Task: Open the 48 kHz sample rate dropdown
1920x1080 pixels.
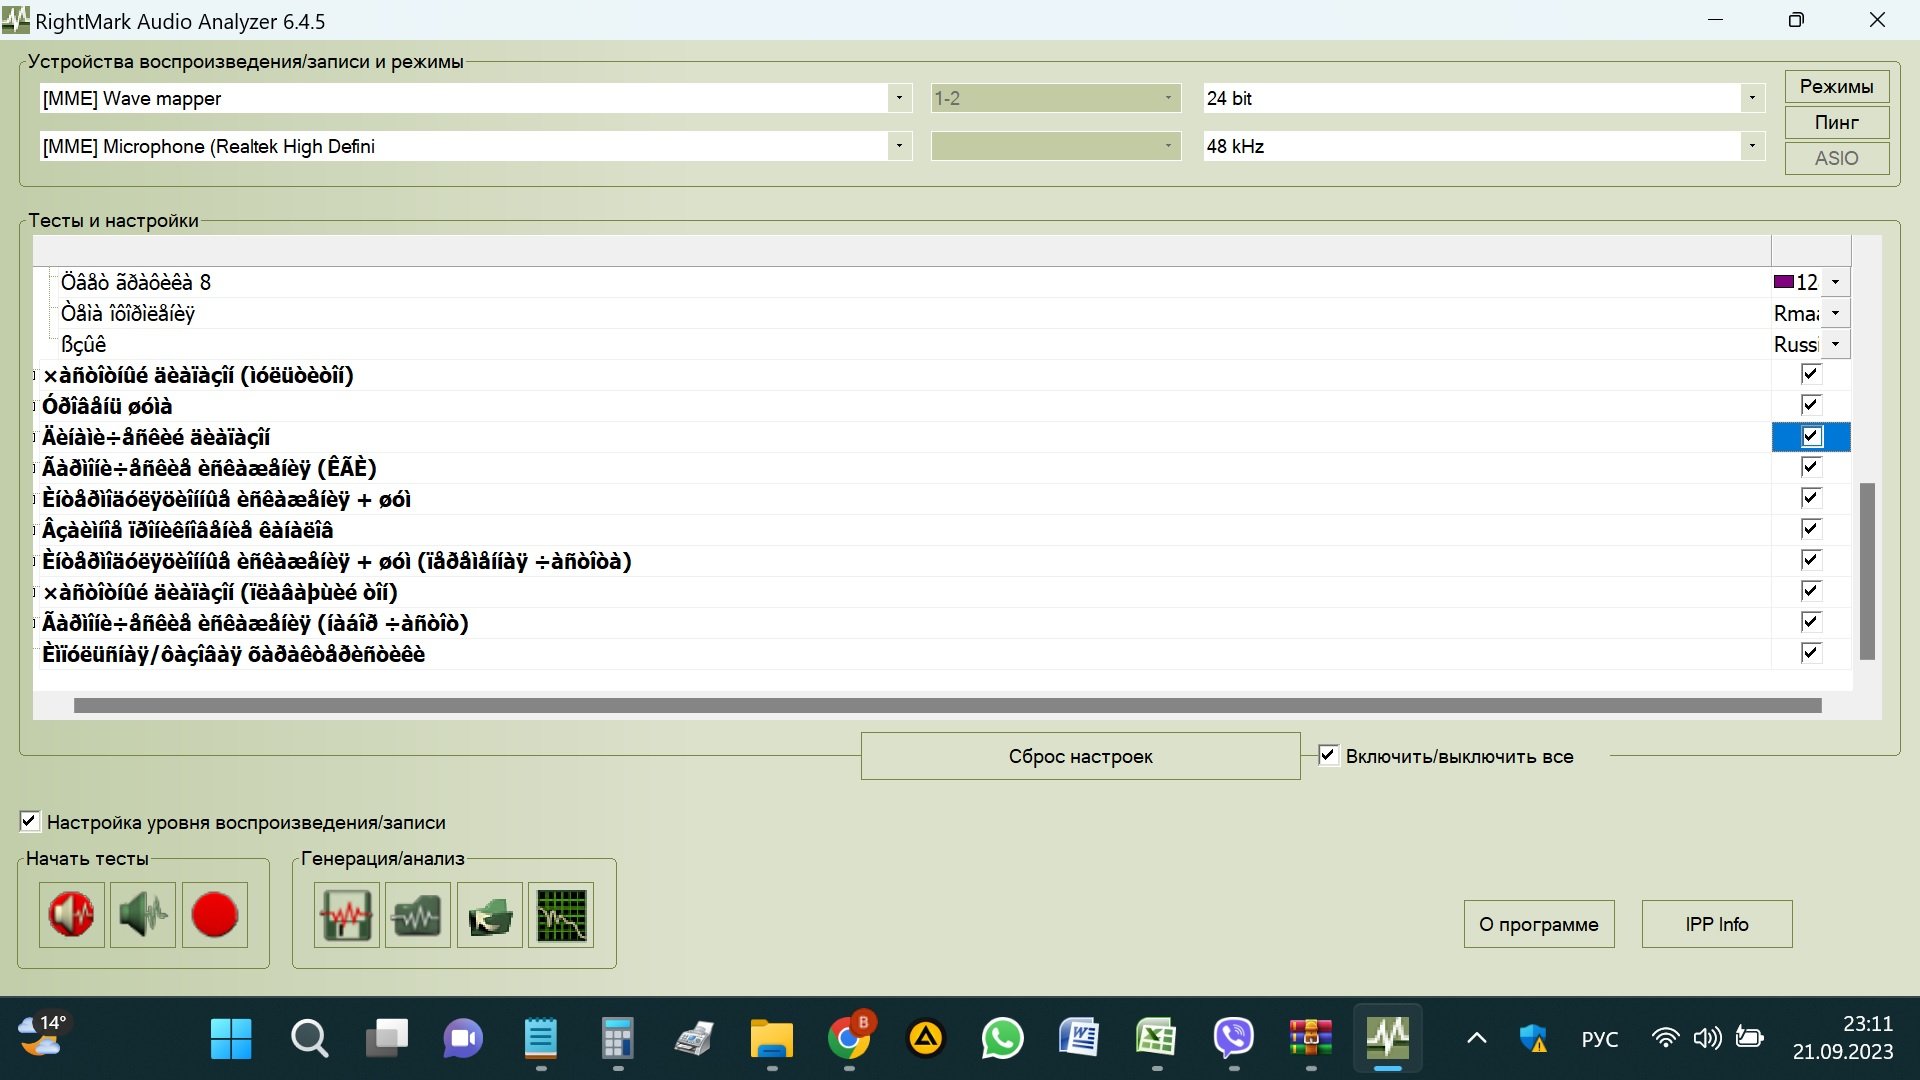Action: (1751, 146)
